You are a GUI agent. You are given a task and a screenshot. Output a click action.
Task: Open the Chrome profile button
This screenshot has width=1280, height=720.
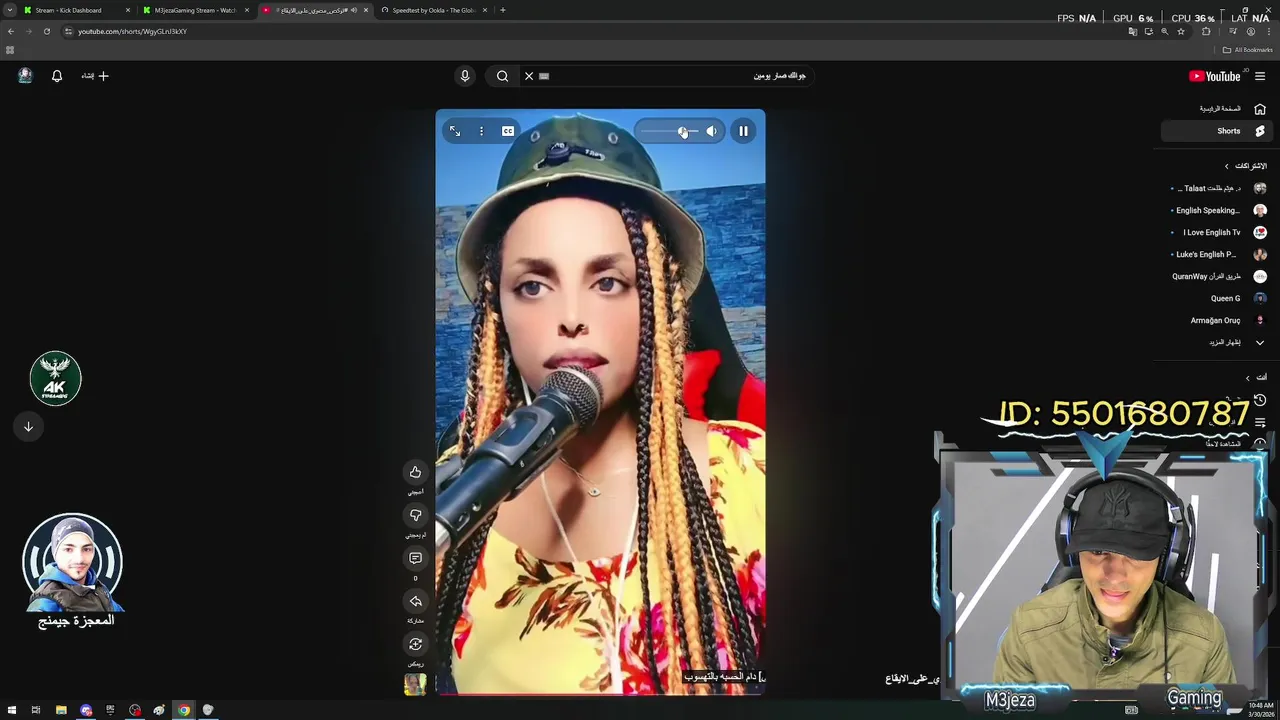[1250, 31]
